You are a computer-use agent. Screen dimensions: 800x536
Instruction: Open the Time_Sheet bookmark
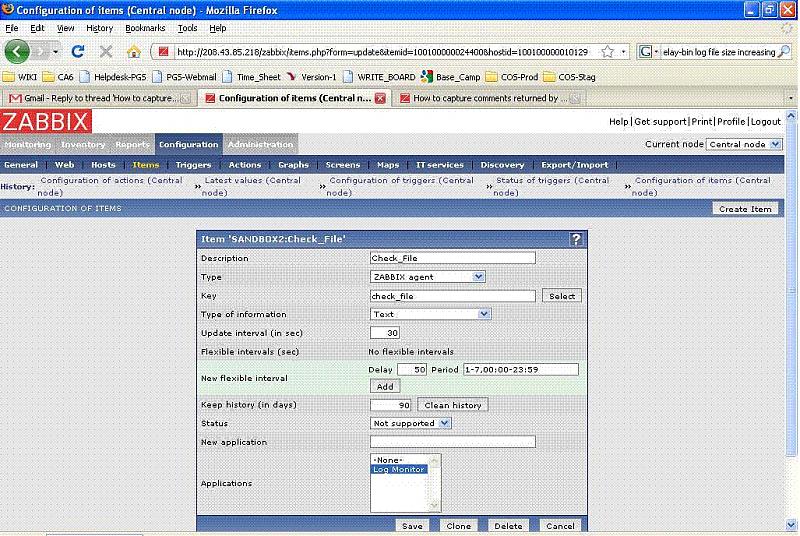click(x=251, y=77)
